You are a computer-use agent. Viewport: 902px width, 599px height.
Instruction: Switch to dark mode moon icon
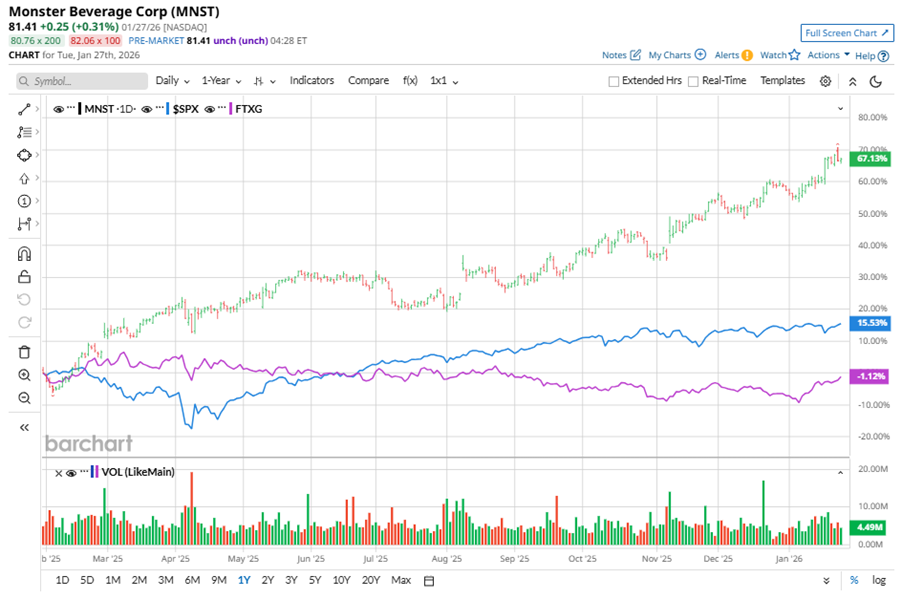(876, 81)
